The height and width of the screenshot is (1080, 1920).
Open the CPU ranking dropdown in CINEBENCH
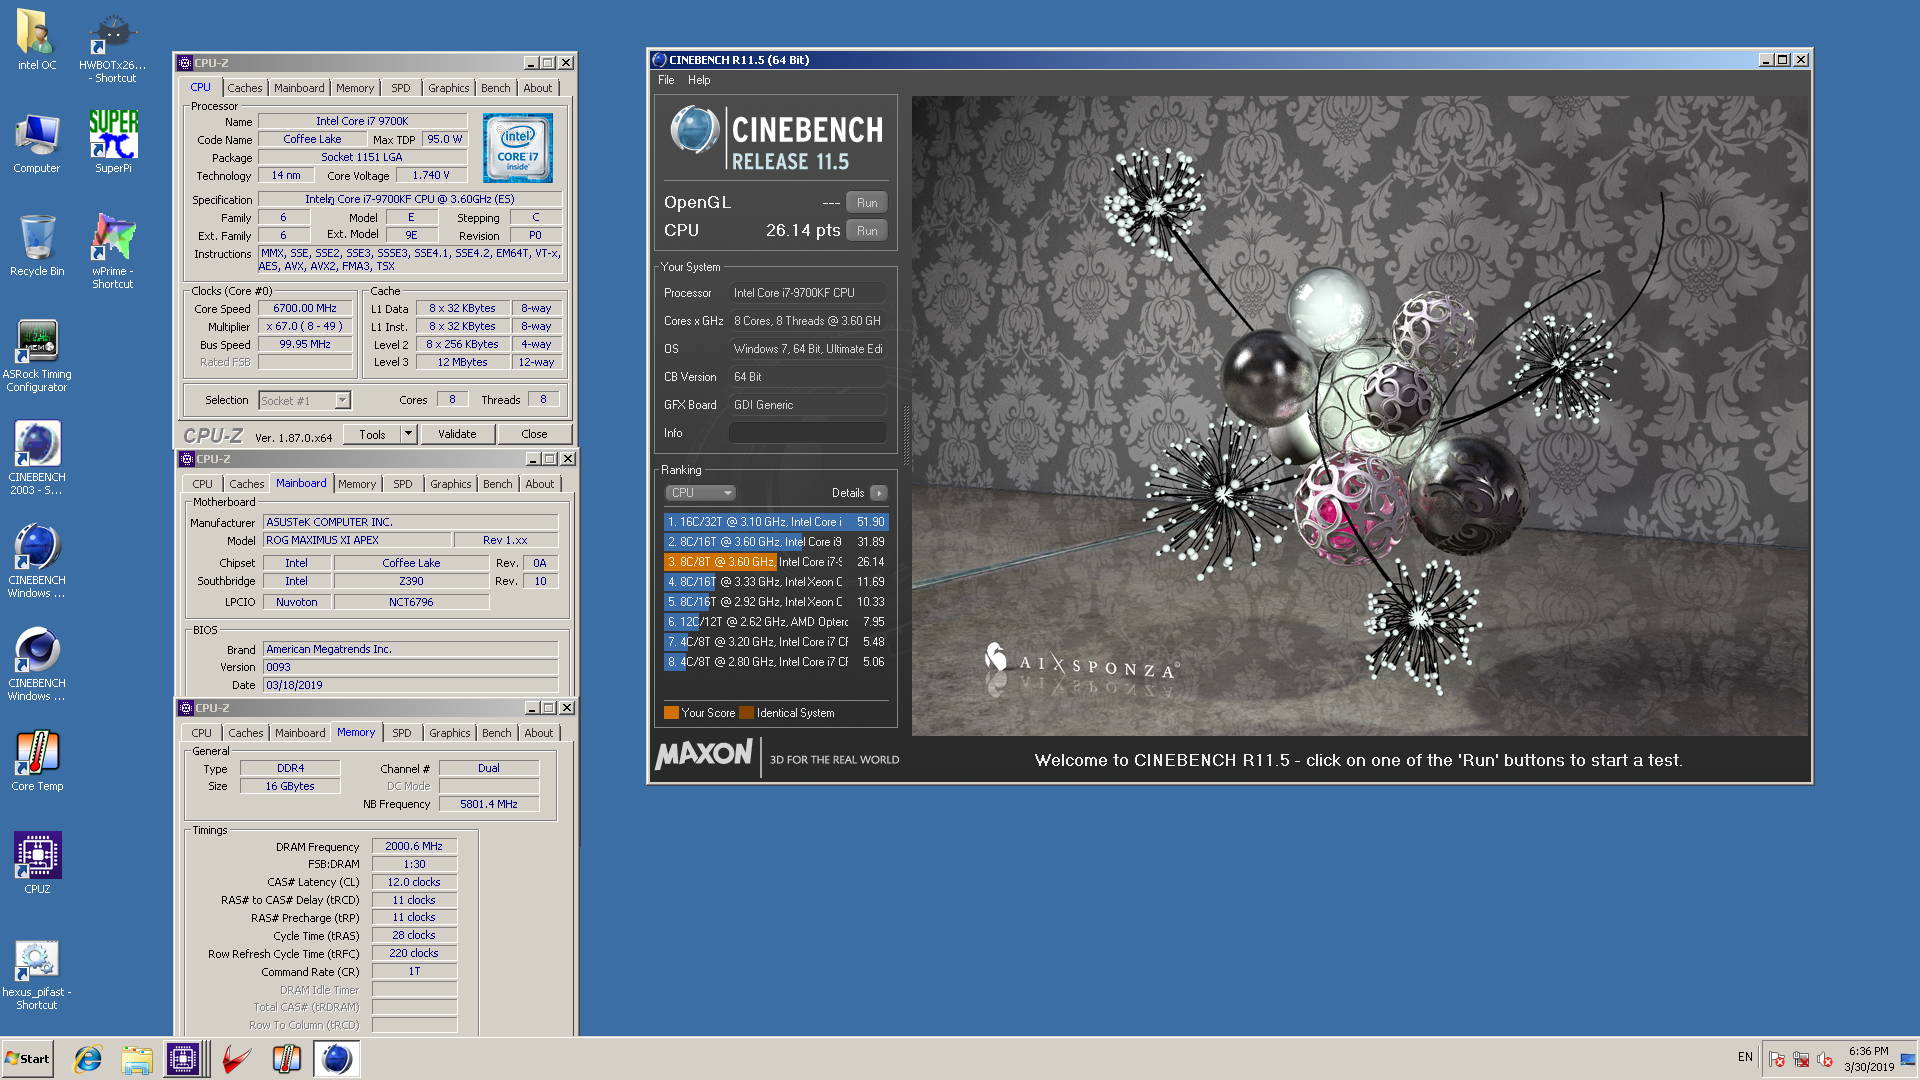coord(700,493)
